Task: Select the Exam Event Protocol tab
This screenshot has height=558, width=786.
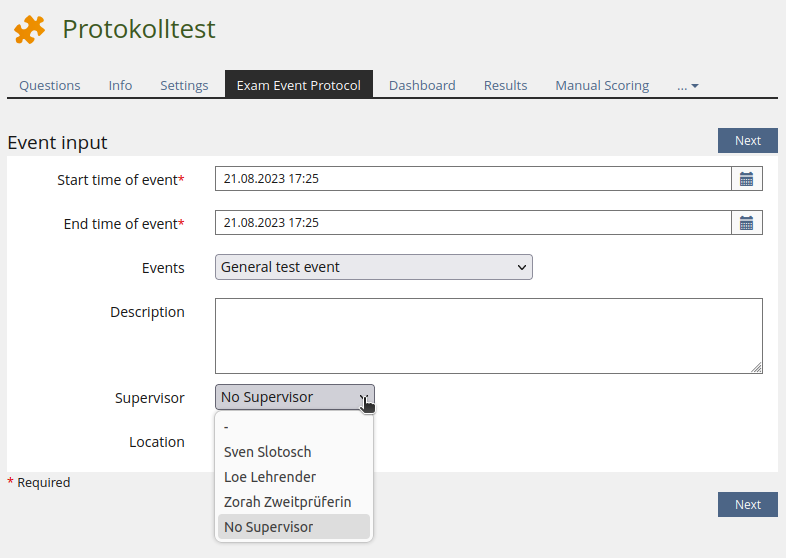Action: [298, 85]
